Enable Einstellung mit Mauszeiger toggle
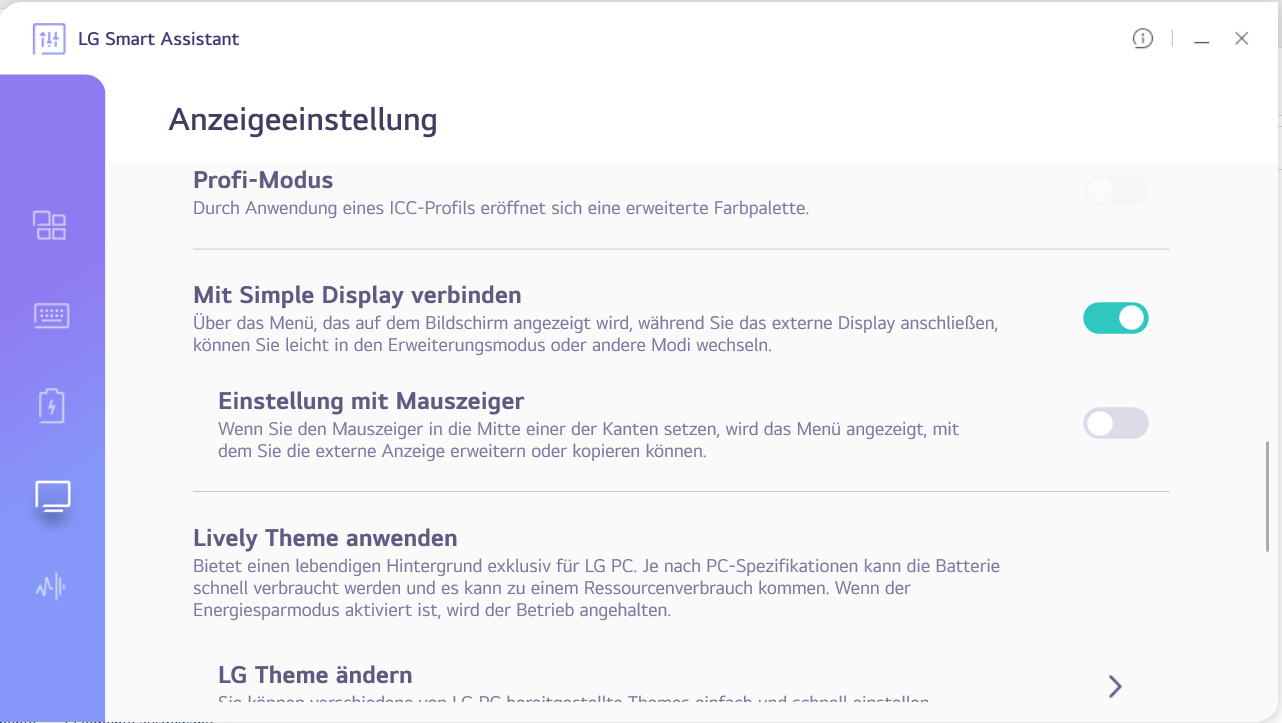Viewport: 1282px width, 723px height. tap(1115, 423)
